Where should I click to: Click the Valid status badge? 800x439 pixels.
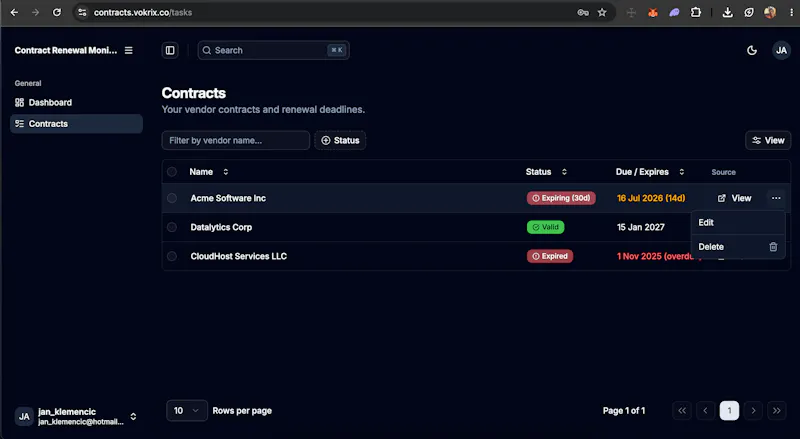(545, 227)
